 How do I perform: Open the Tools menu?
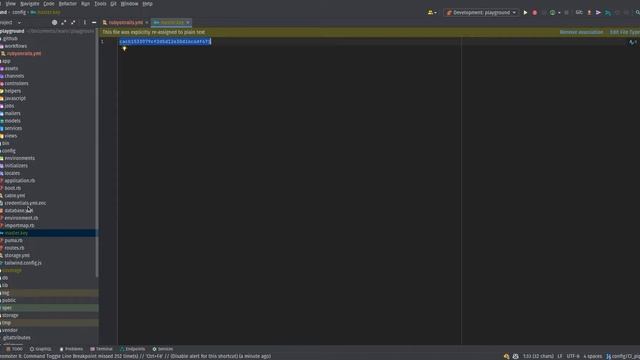coord(100,4)
